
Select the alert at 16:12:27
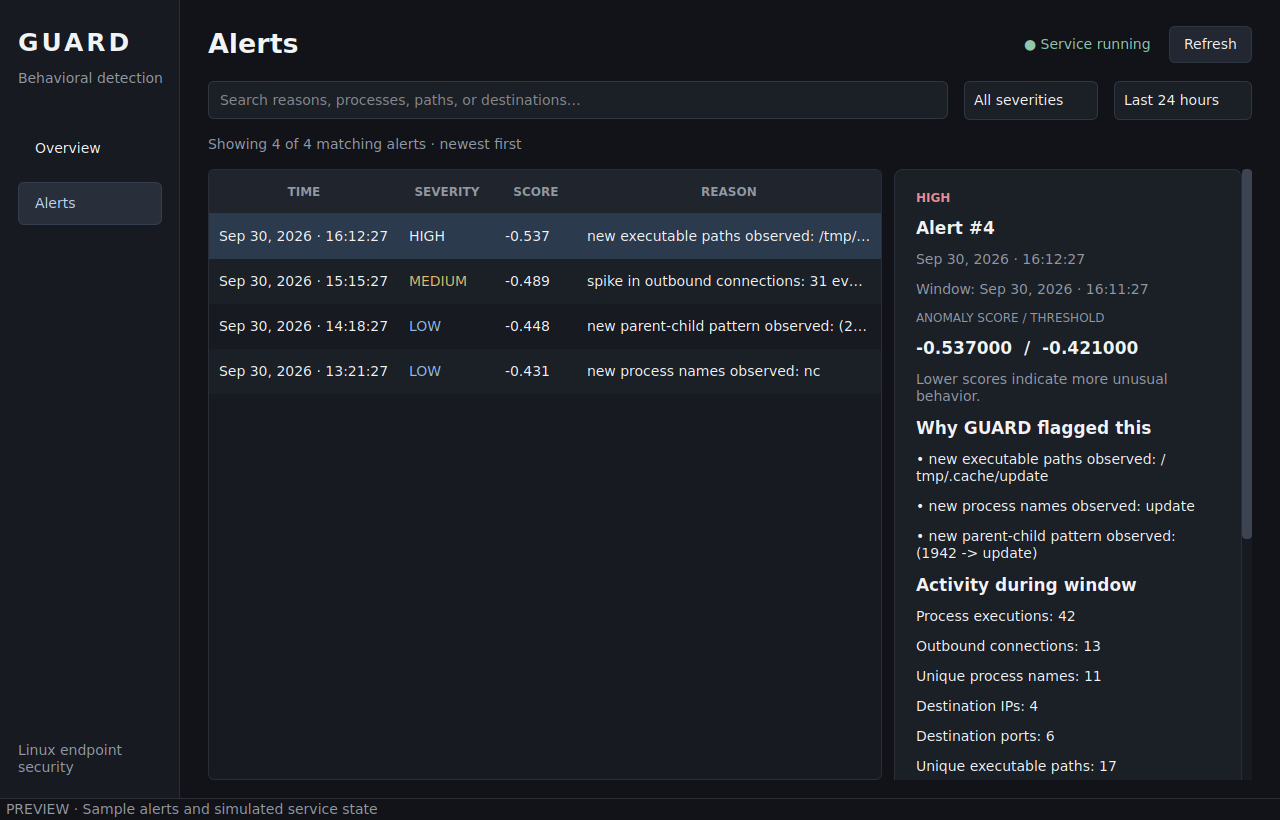coord(545,236)
